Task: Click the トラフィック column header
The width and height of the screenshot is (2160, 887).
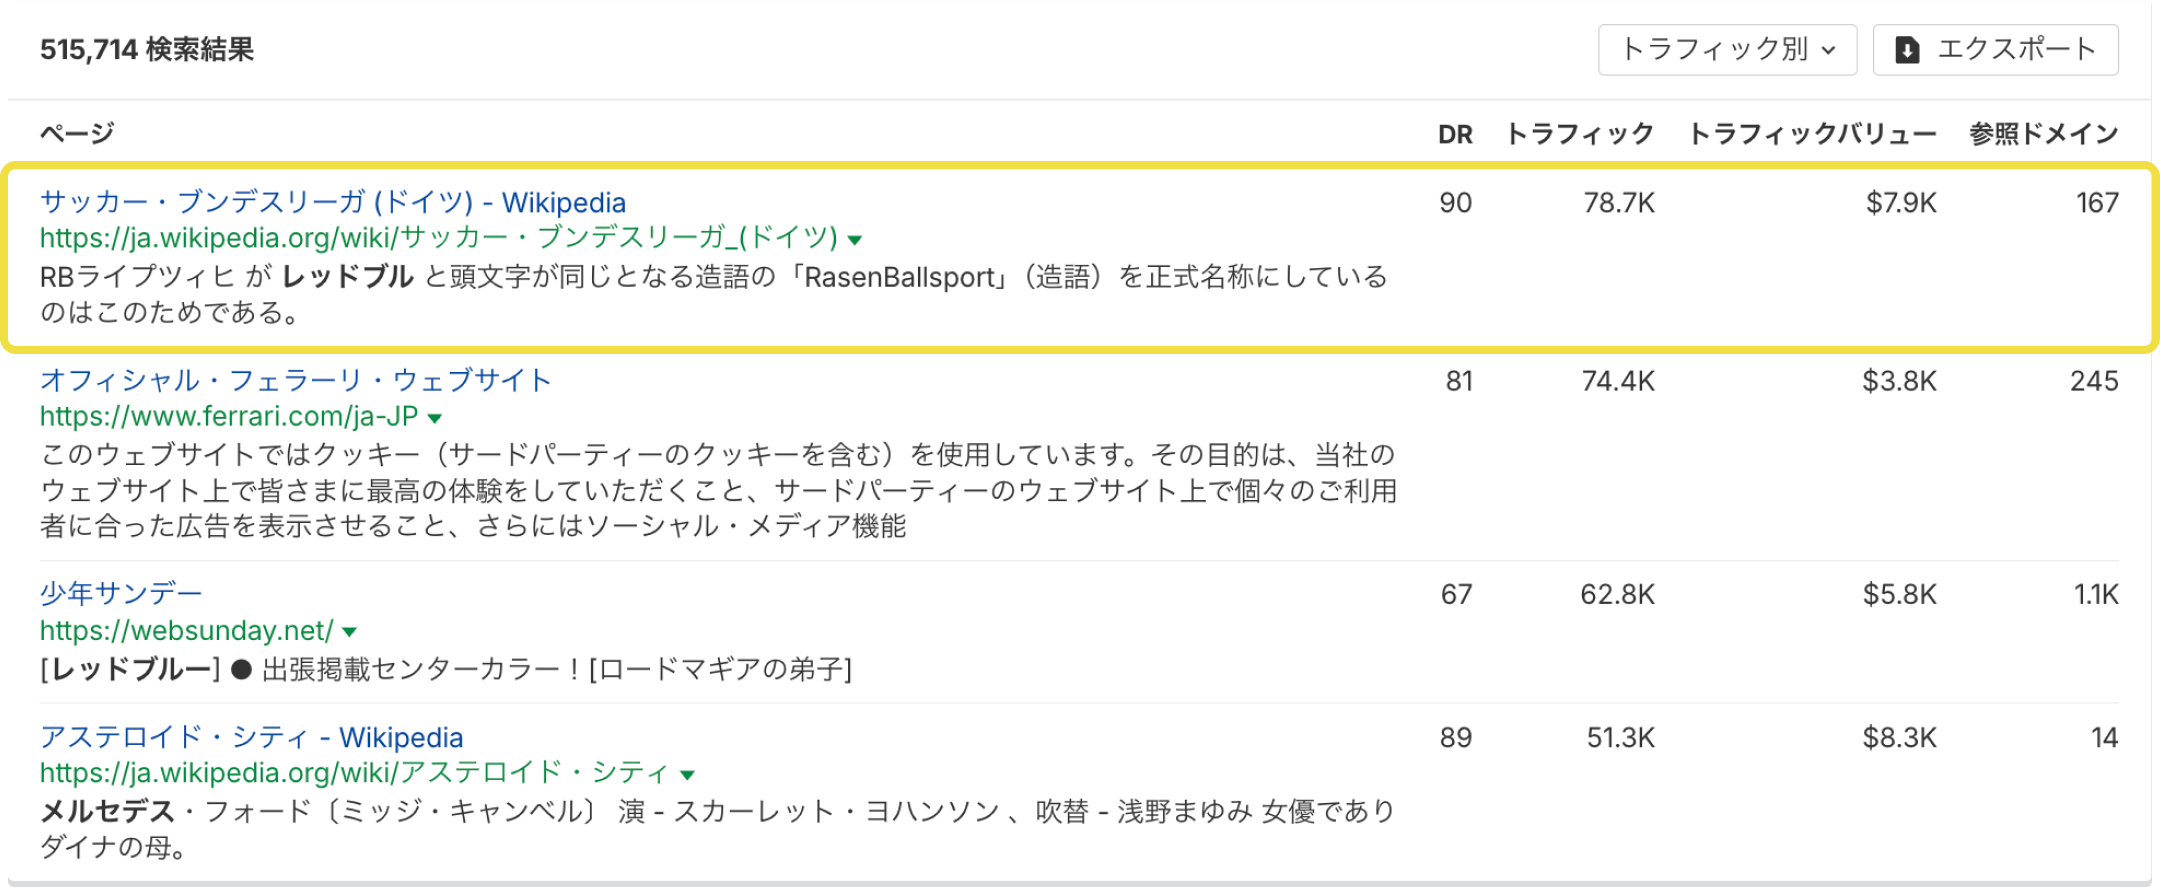Action: coord(1579,134)
